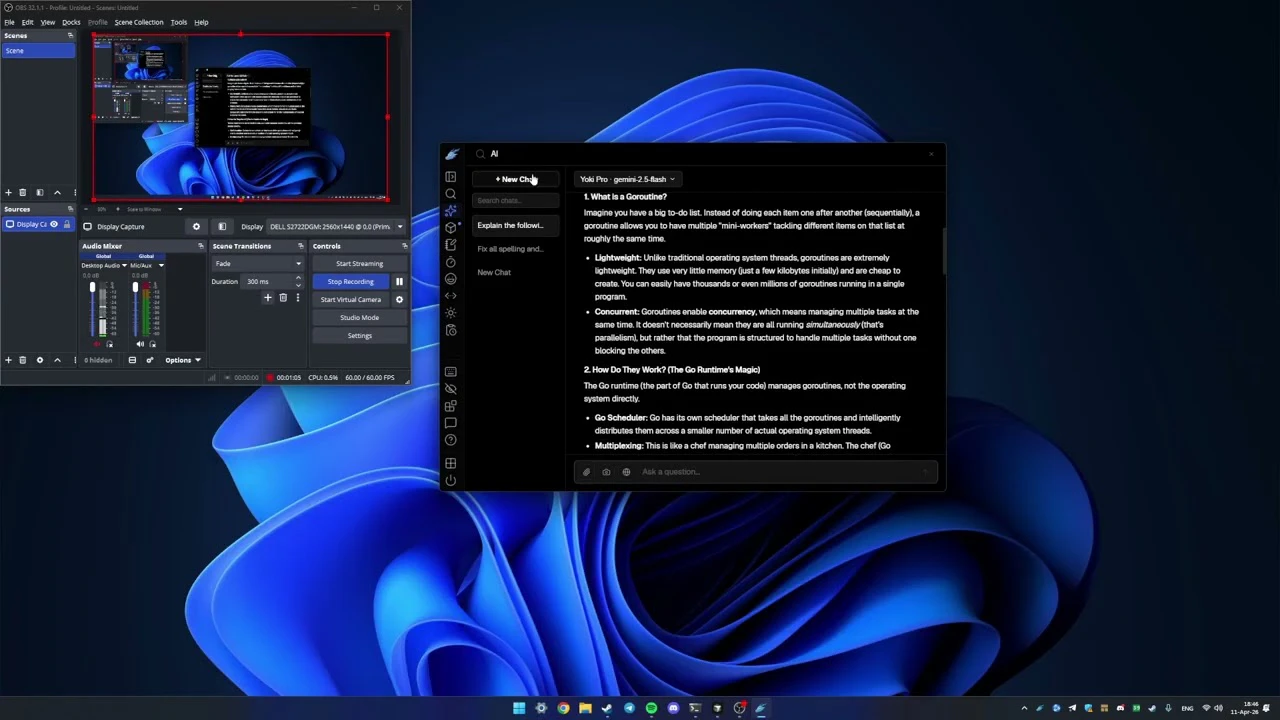This screenshot has width=1280, height=720.
Task: Click the camera screenshot icon in chat input
Action: point(606,472)
